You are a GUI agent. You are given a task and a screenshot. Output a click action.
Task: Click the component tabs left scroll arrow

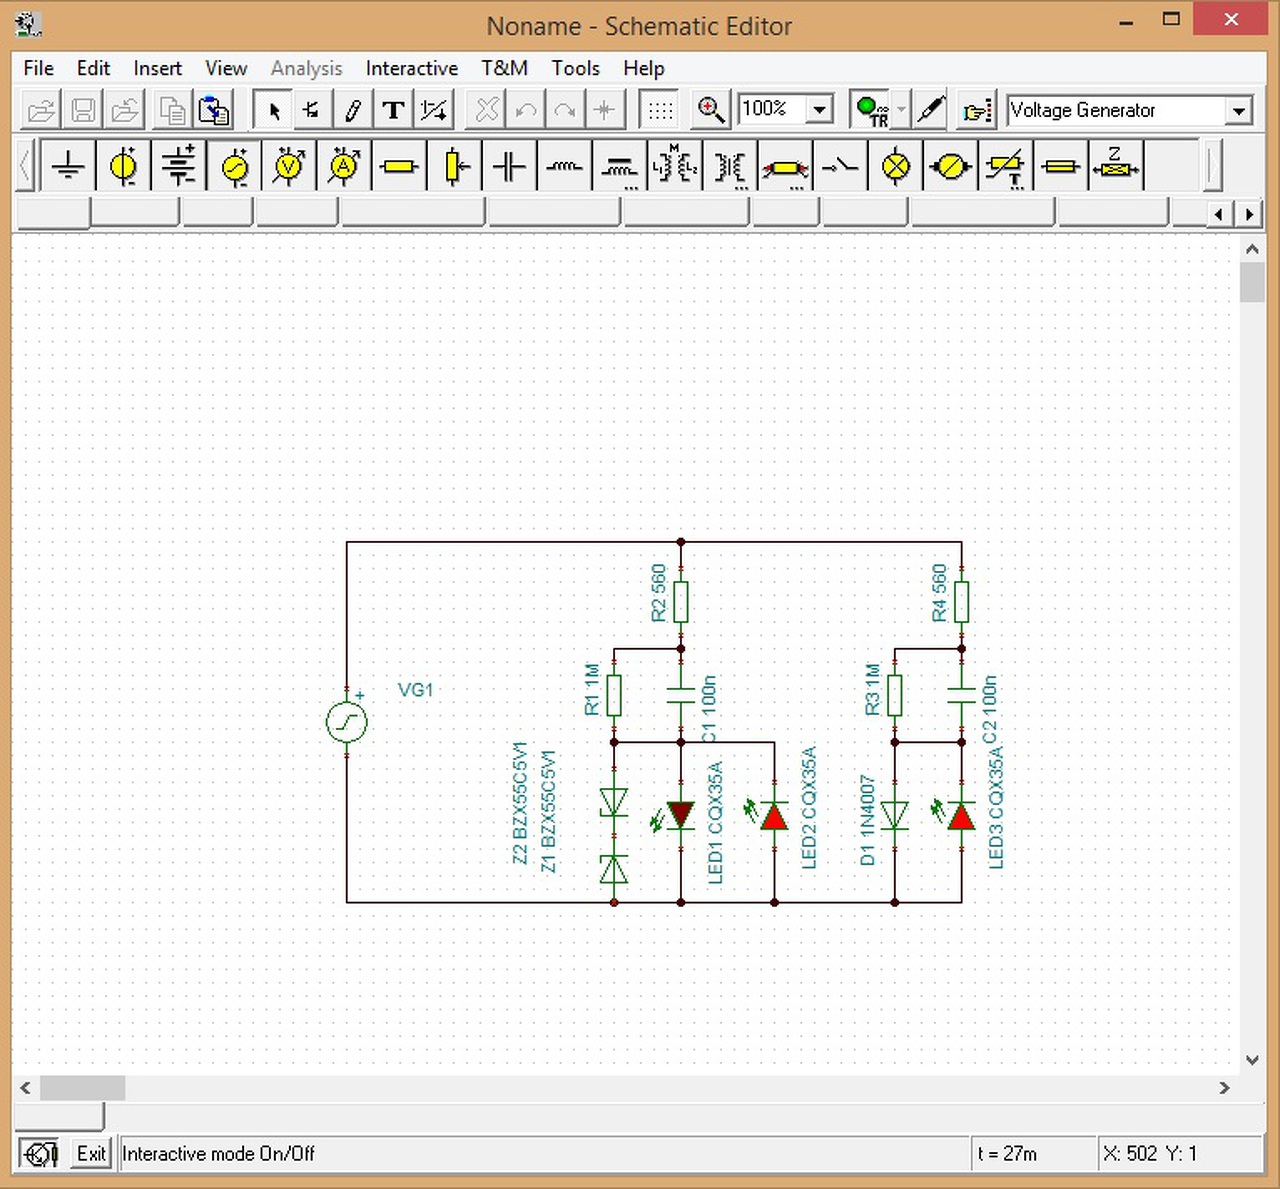1218,214
